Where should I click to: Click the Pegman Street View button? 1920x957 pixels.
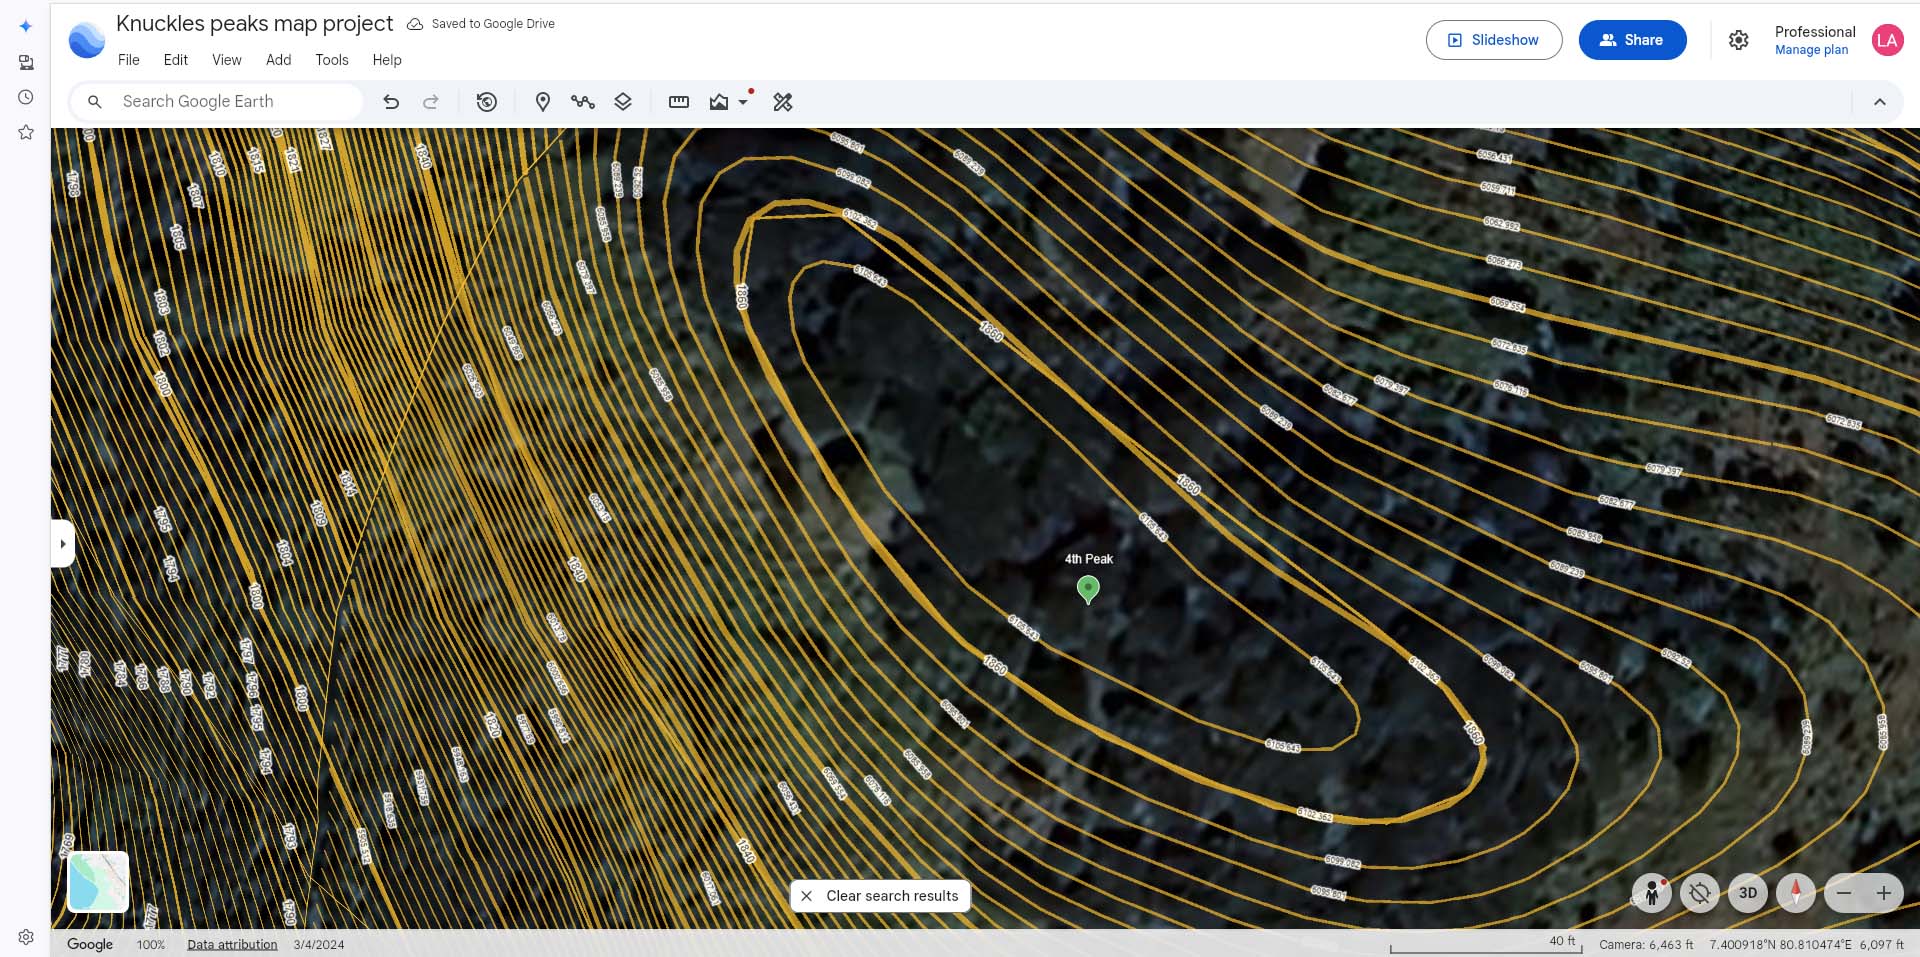click(x=1652, y=893)
